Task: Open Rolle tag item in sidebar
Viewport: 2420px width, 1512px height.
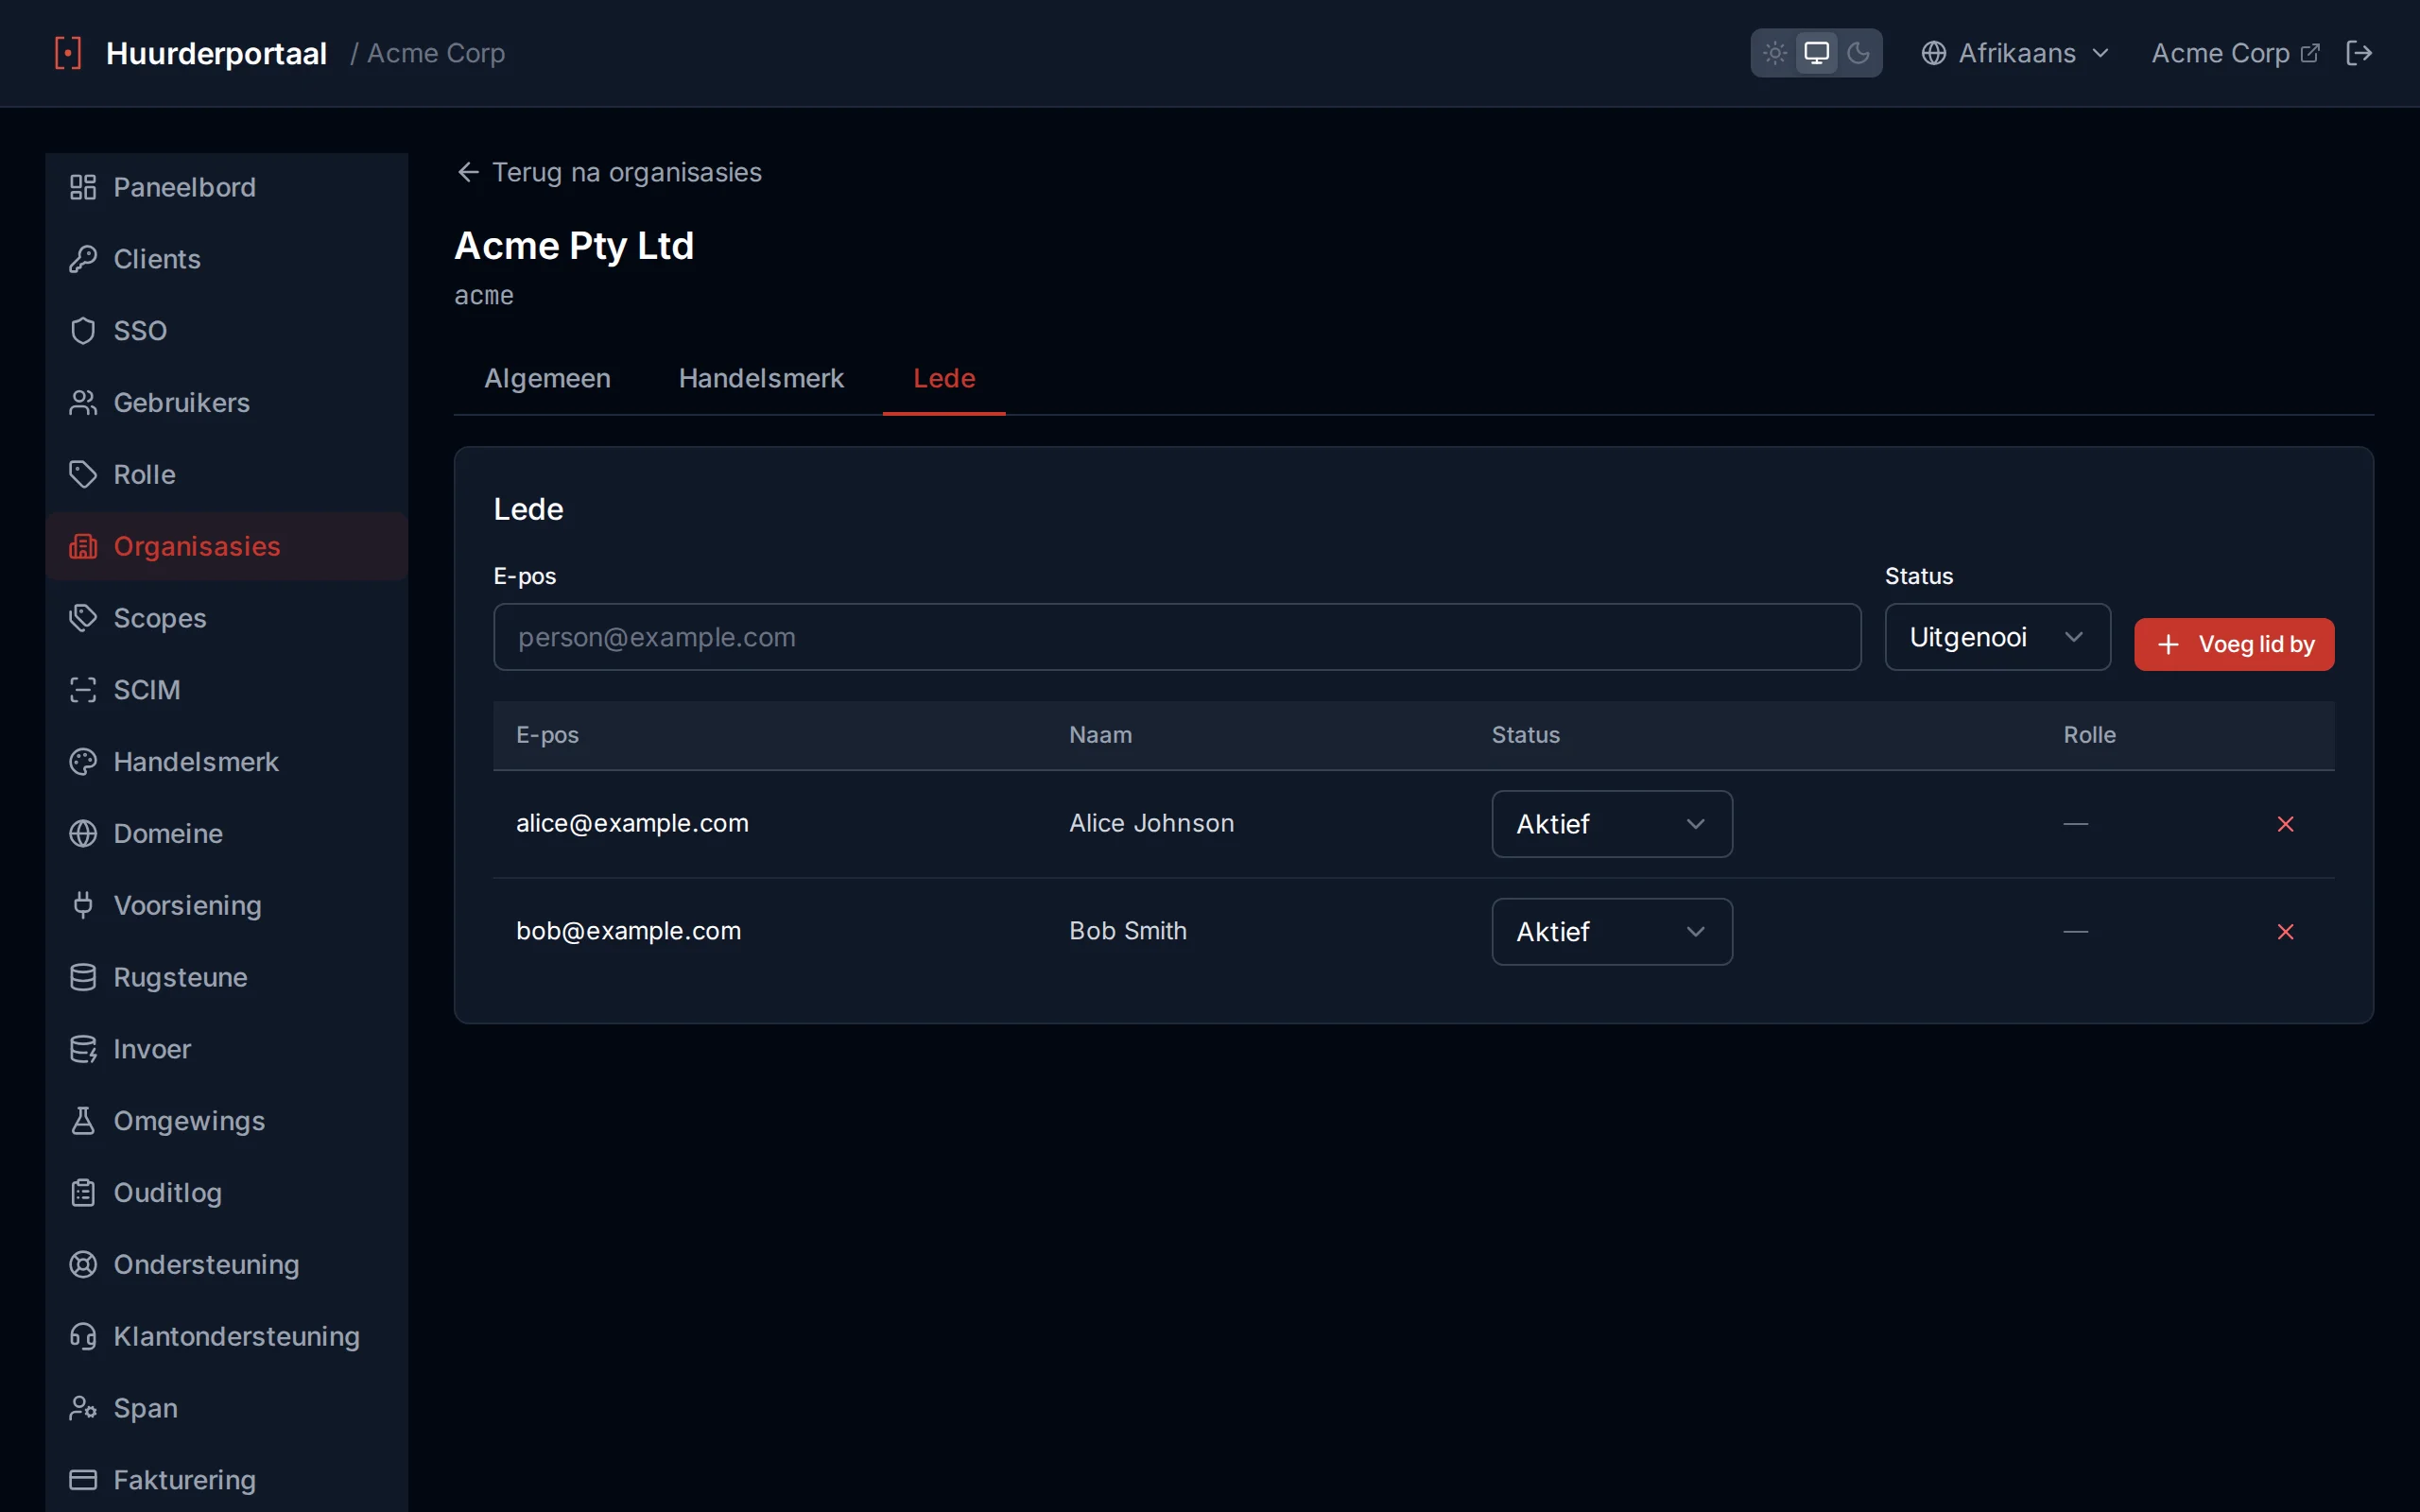Action: (227, 475)
